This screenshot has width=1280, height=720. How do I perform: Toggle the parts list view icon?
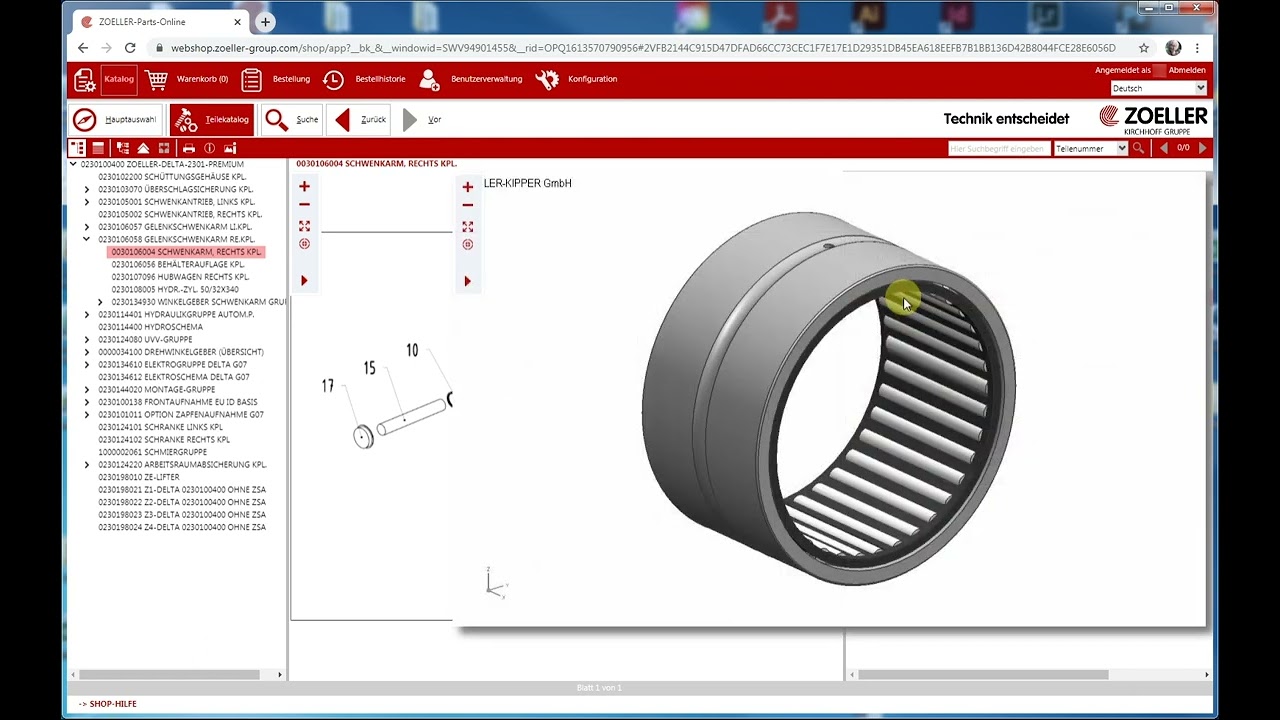click(98, 148)
